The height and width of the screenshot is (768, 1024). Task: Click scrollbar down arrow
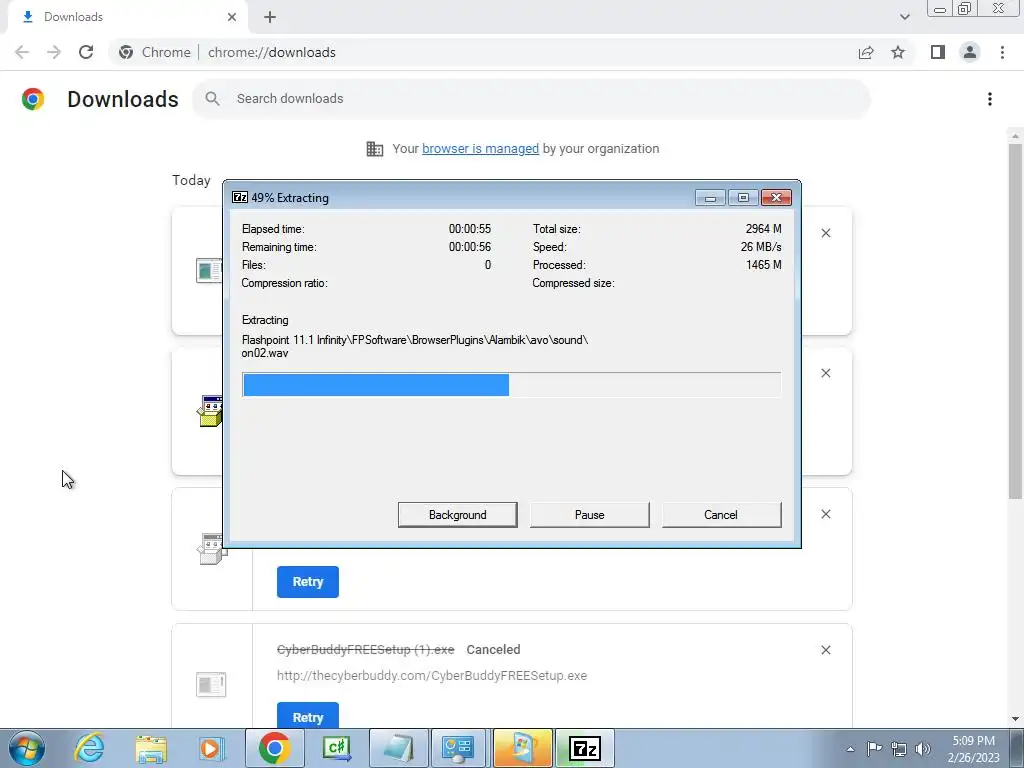pos(1015,719)
